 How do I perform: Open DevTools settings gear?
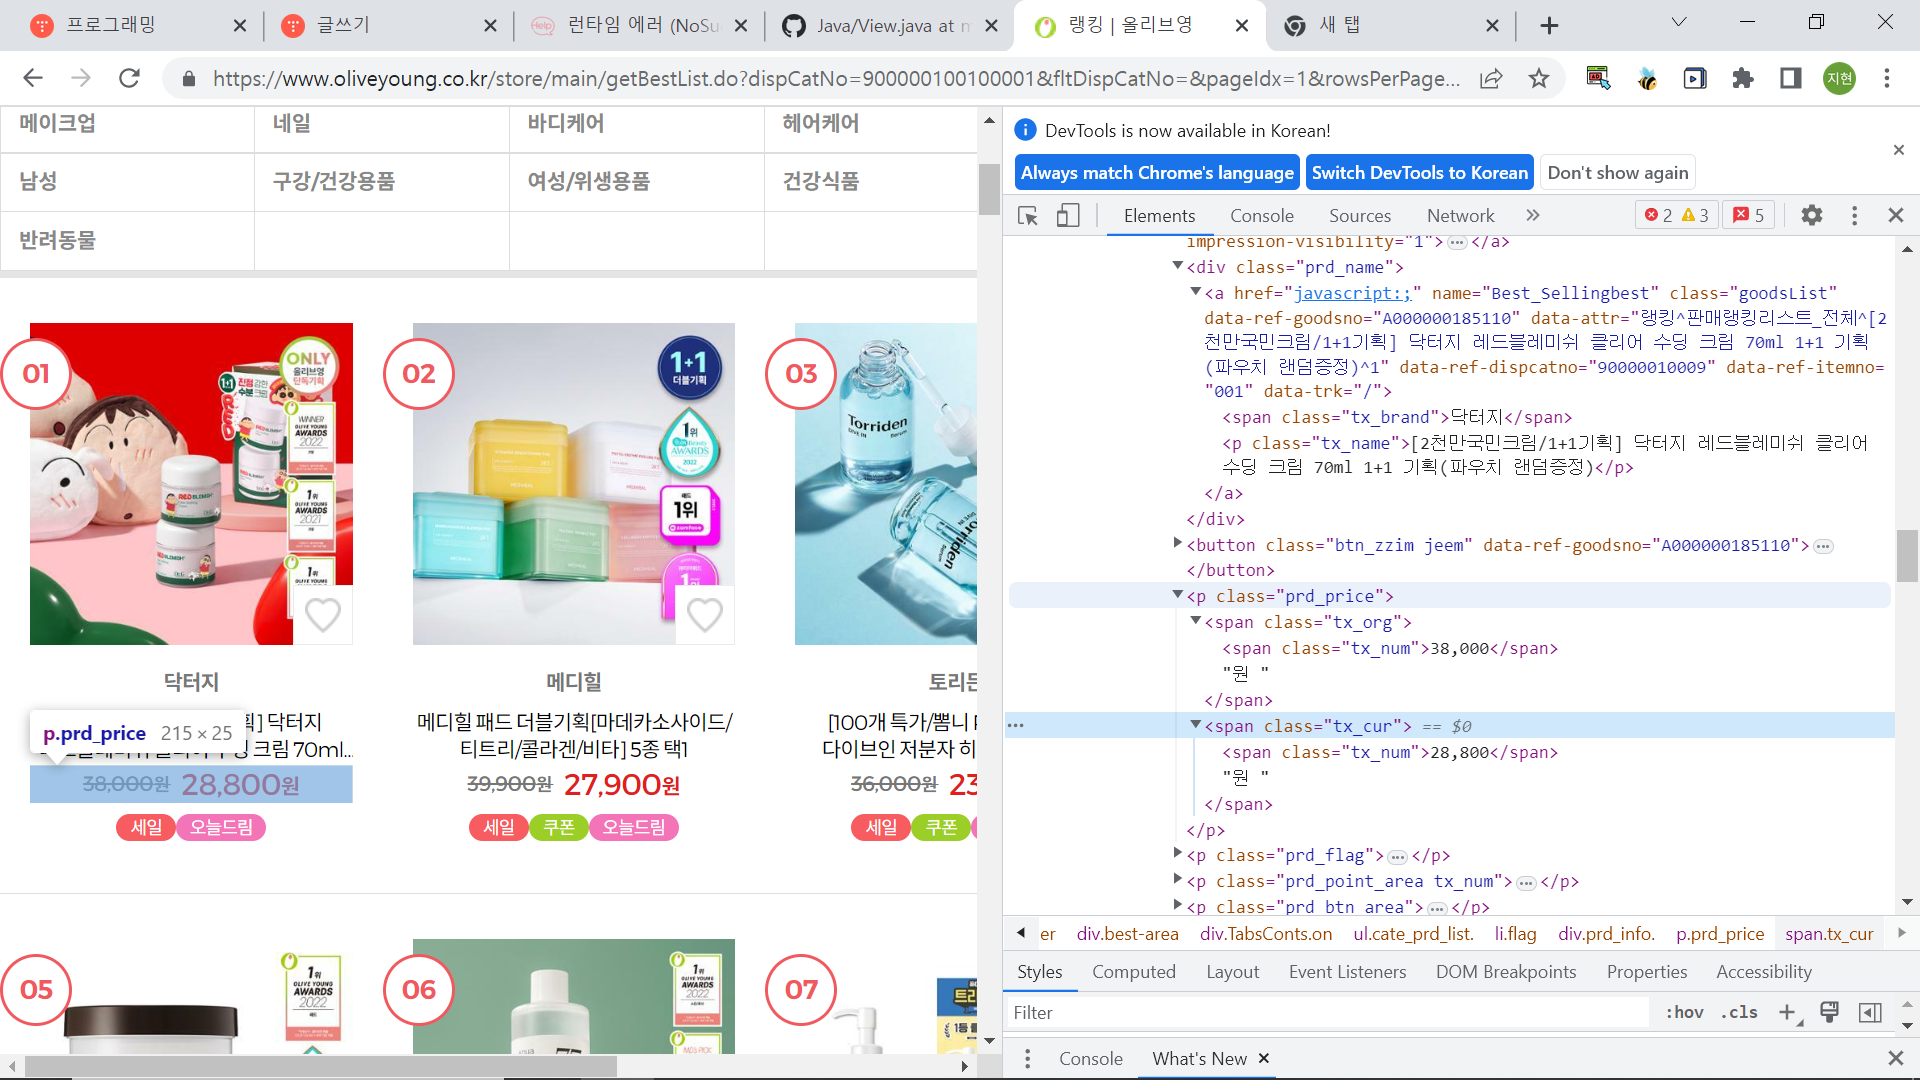point(1811,215)
